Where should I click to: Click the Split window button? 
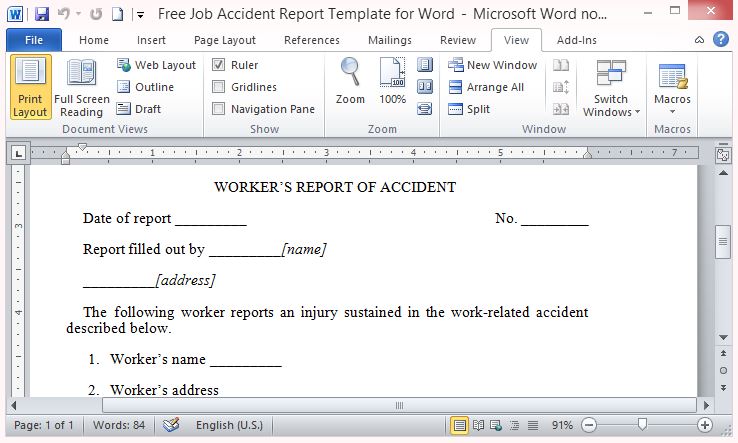(469, 109)
